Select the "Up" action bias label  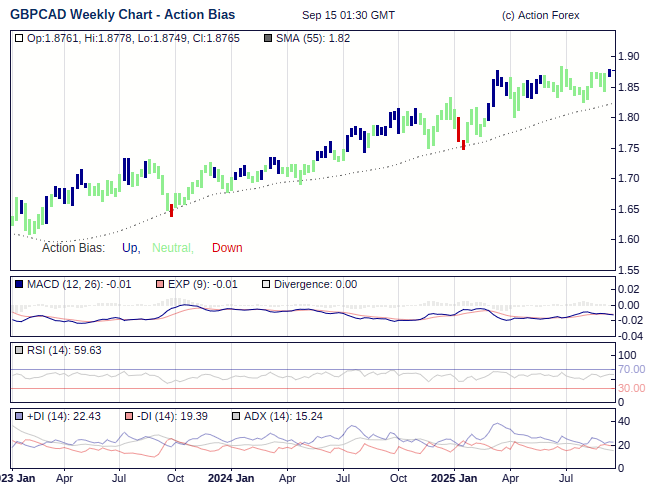coord(130,248)
